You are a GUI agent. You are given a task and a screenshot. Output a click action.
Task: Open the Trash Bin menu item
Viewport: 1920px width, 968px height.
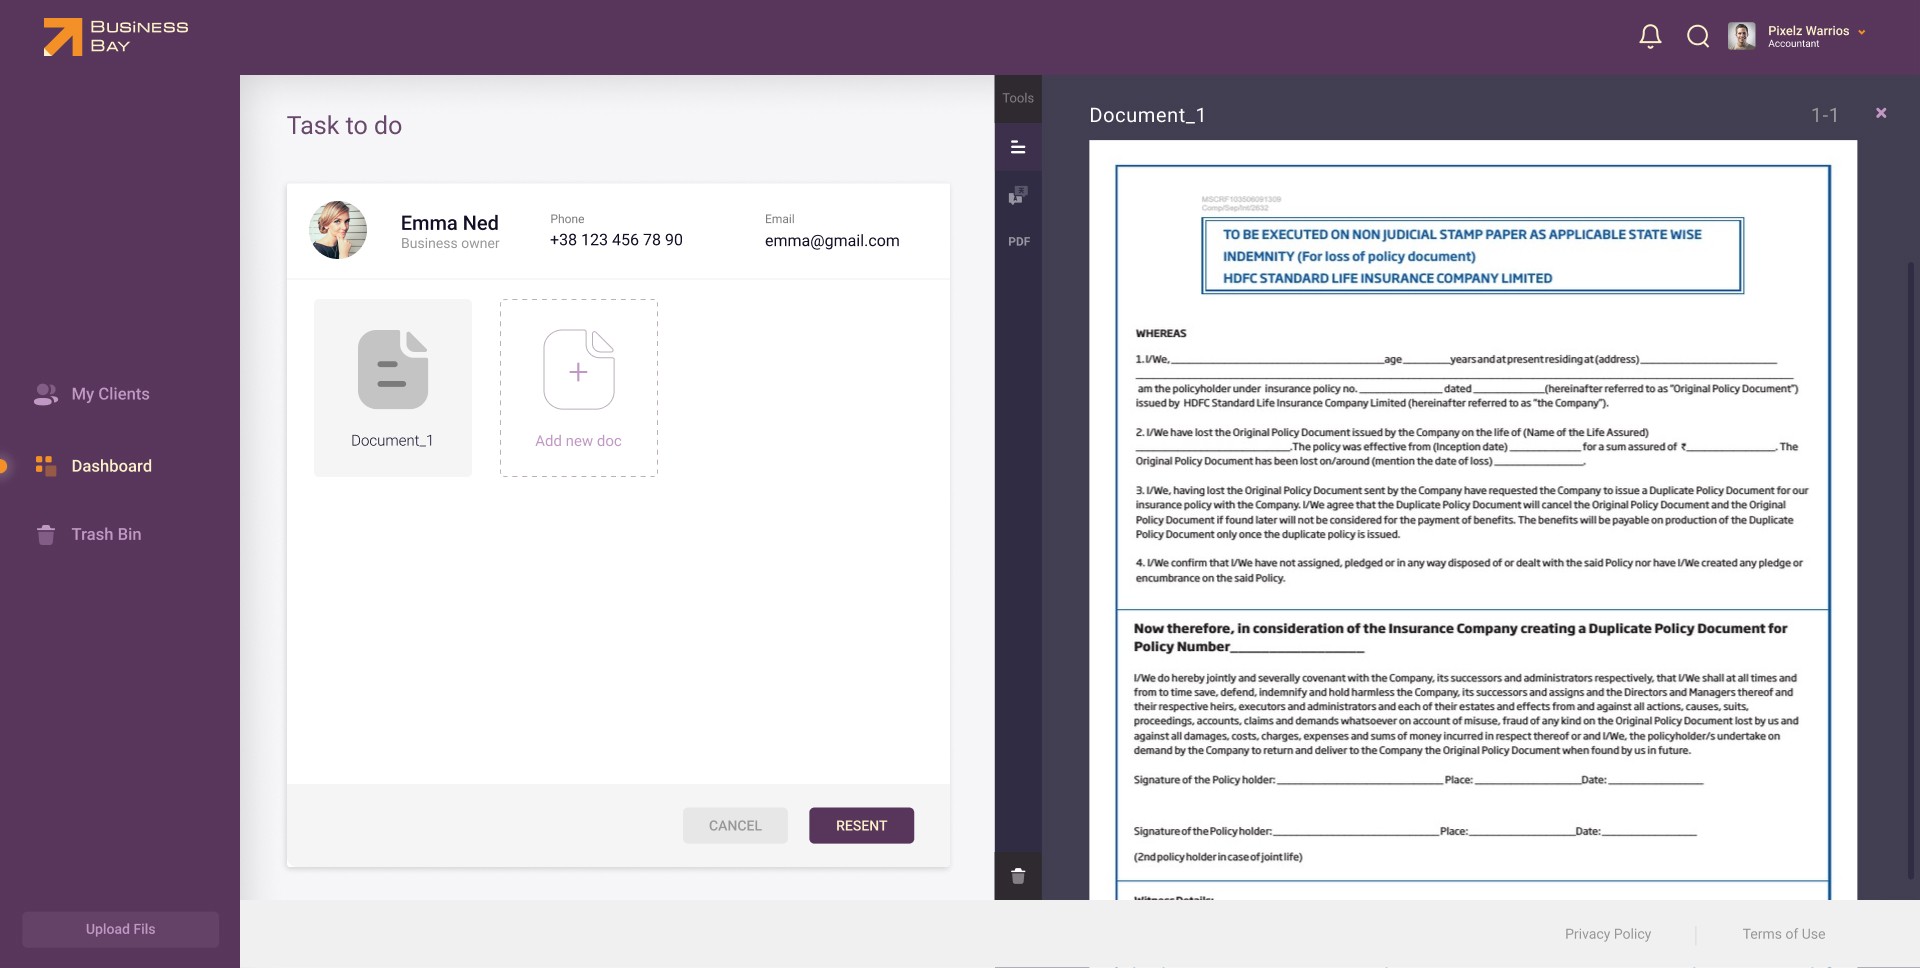pos(106,534)
